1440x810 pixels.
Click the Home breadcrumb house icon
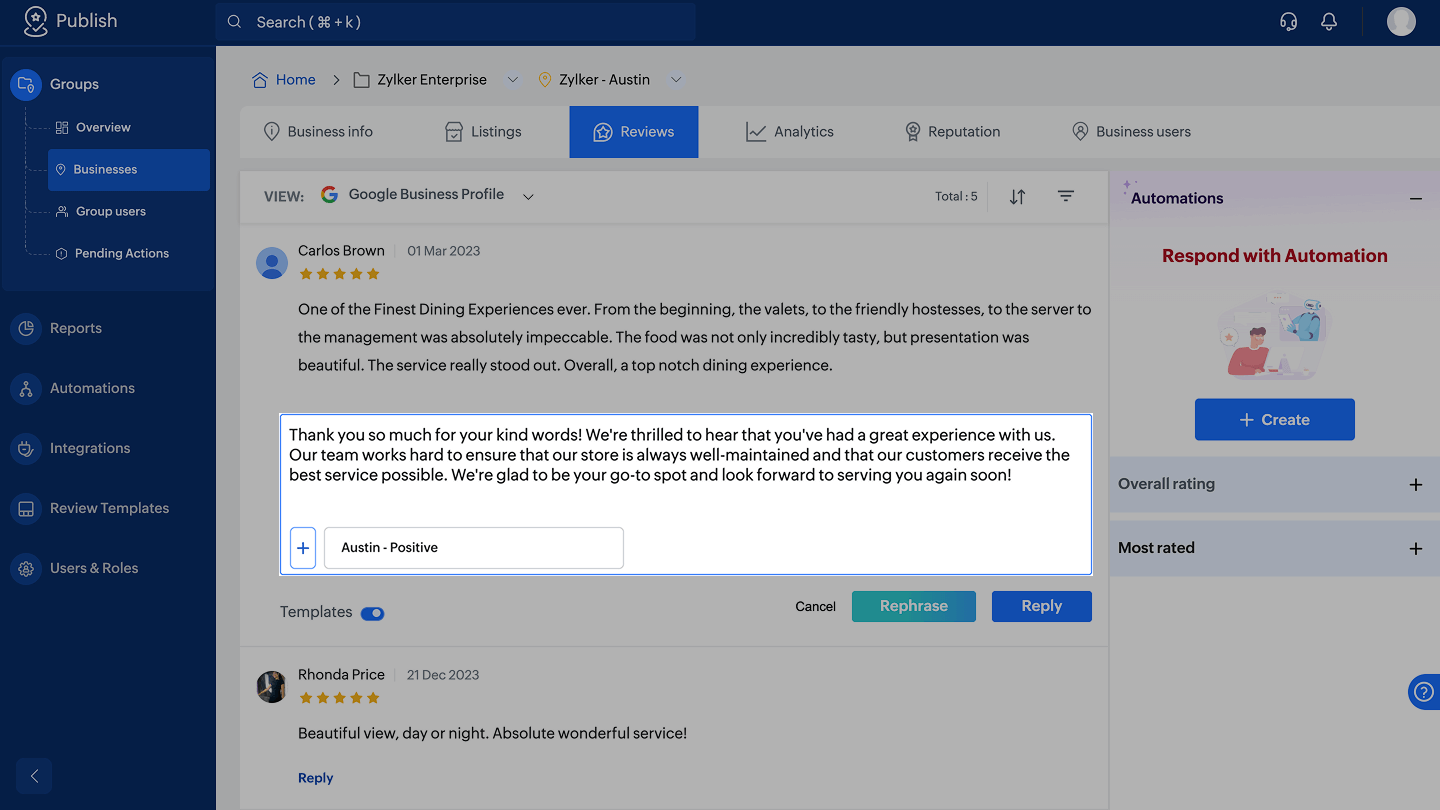[260, 80]
